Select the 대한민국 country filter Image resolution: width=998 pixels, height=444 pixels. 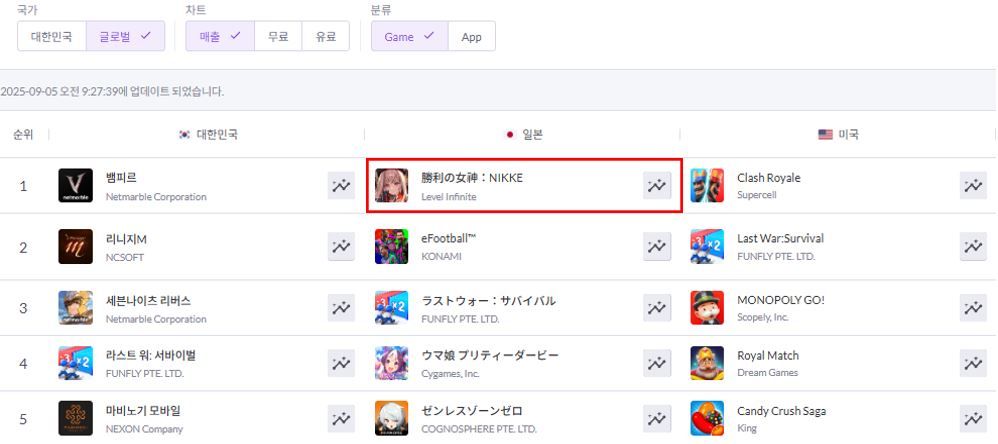pos(52,36)
